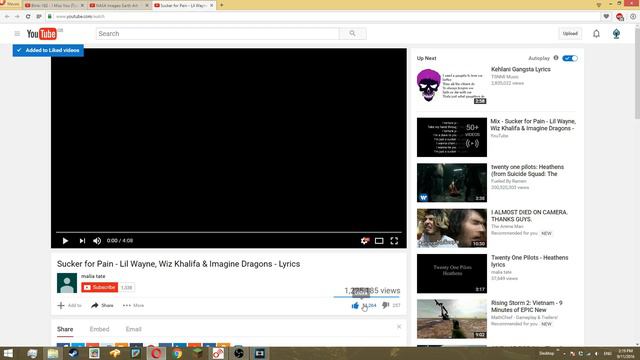This screenshot has height=360, width=640.
Task: Play the video
Action: (65, 241)
